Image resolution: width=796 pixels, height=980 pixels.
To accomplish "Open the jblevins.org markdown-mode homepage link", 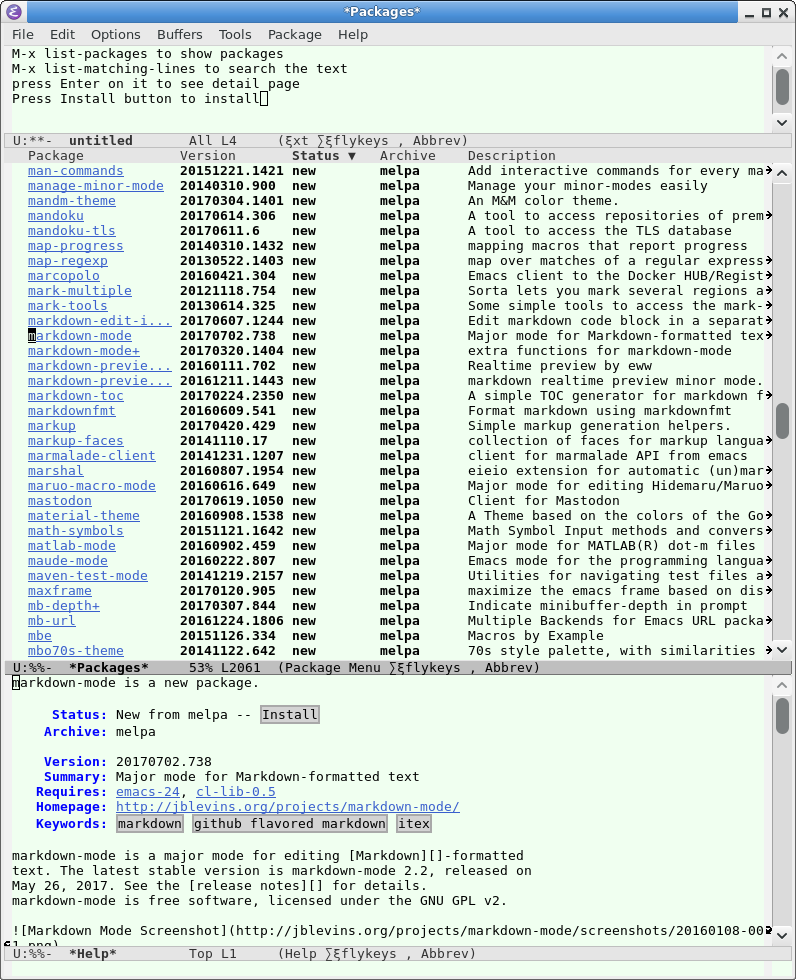I will 288,807.
